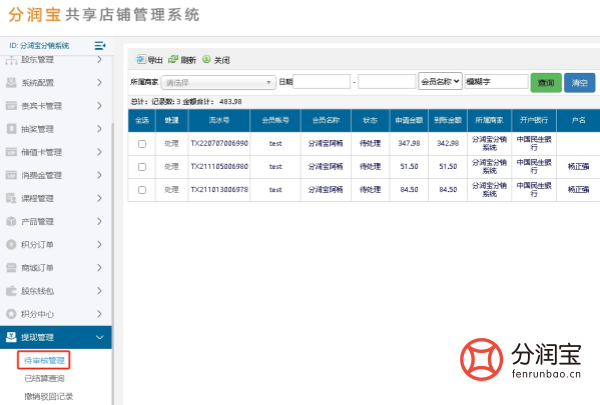The width and height of the screenshot is (600, 405).
Task: Tick checkbox for row TX211105006980
Action: point(142,167)
